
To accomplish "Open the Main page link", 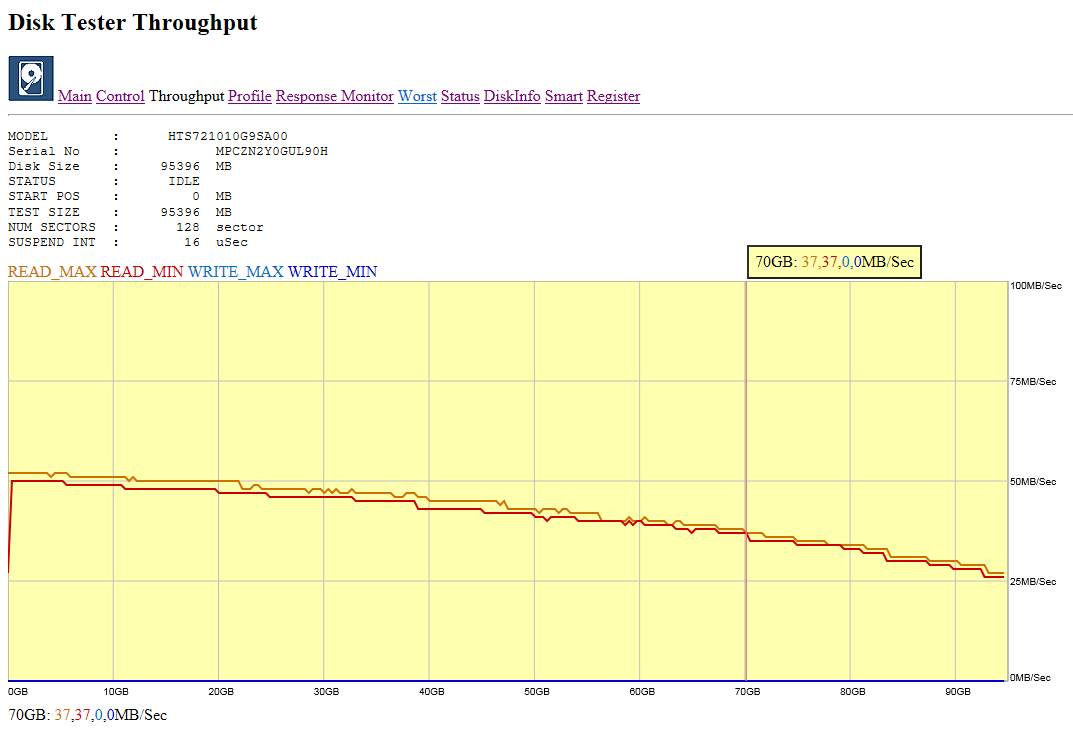I will pos(75,96).
